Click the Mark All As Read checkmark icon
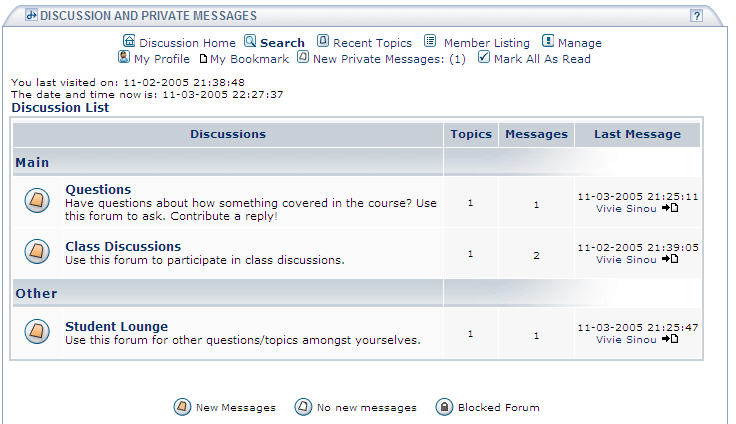This screenshot has width=736, height=424. tap(483, 57)
